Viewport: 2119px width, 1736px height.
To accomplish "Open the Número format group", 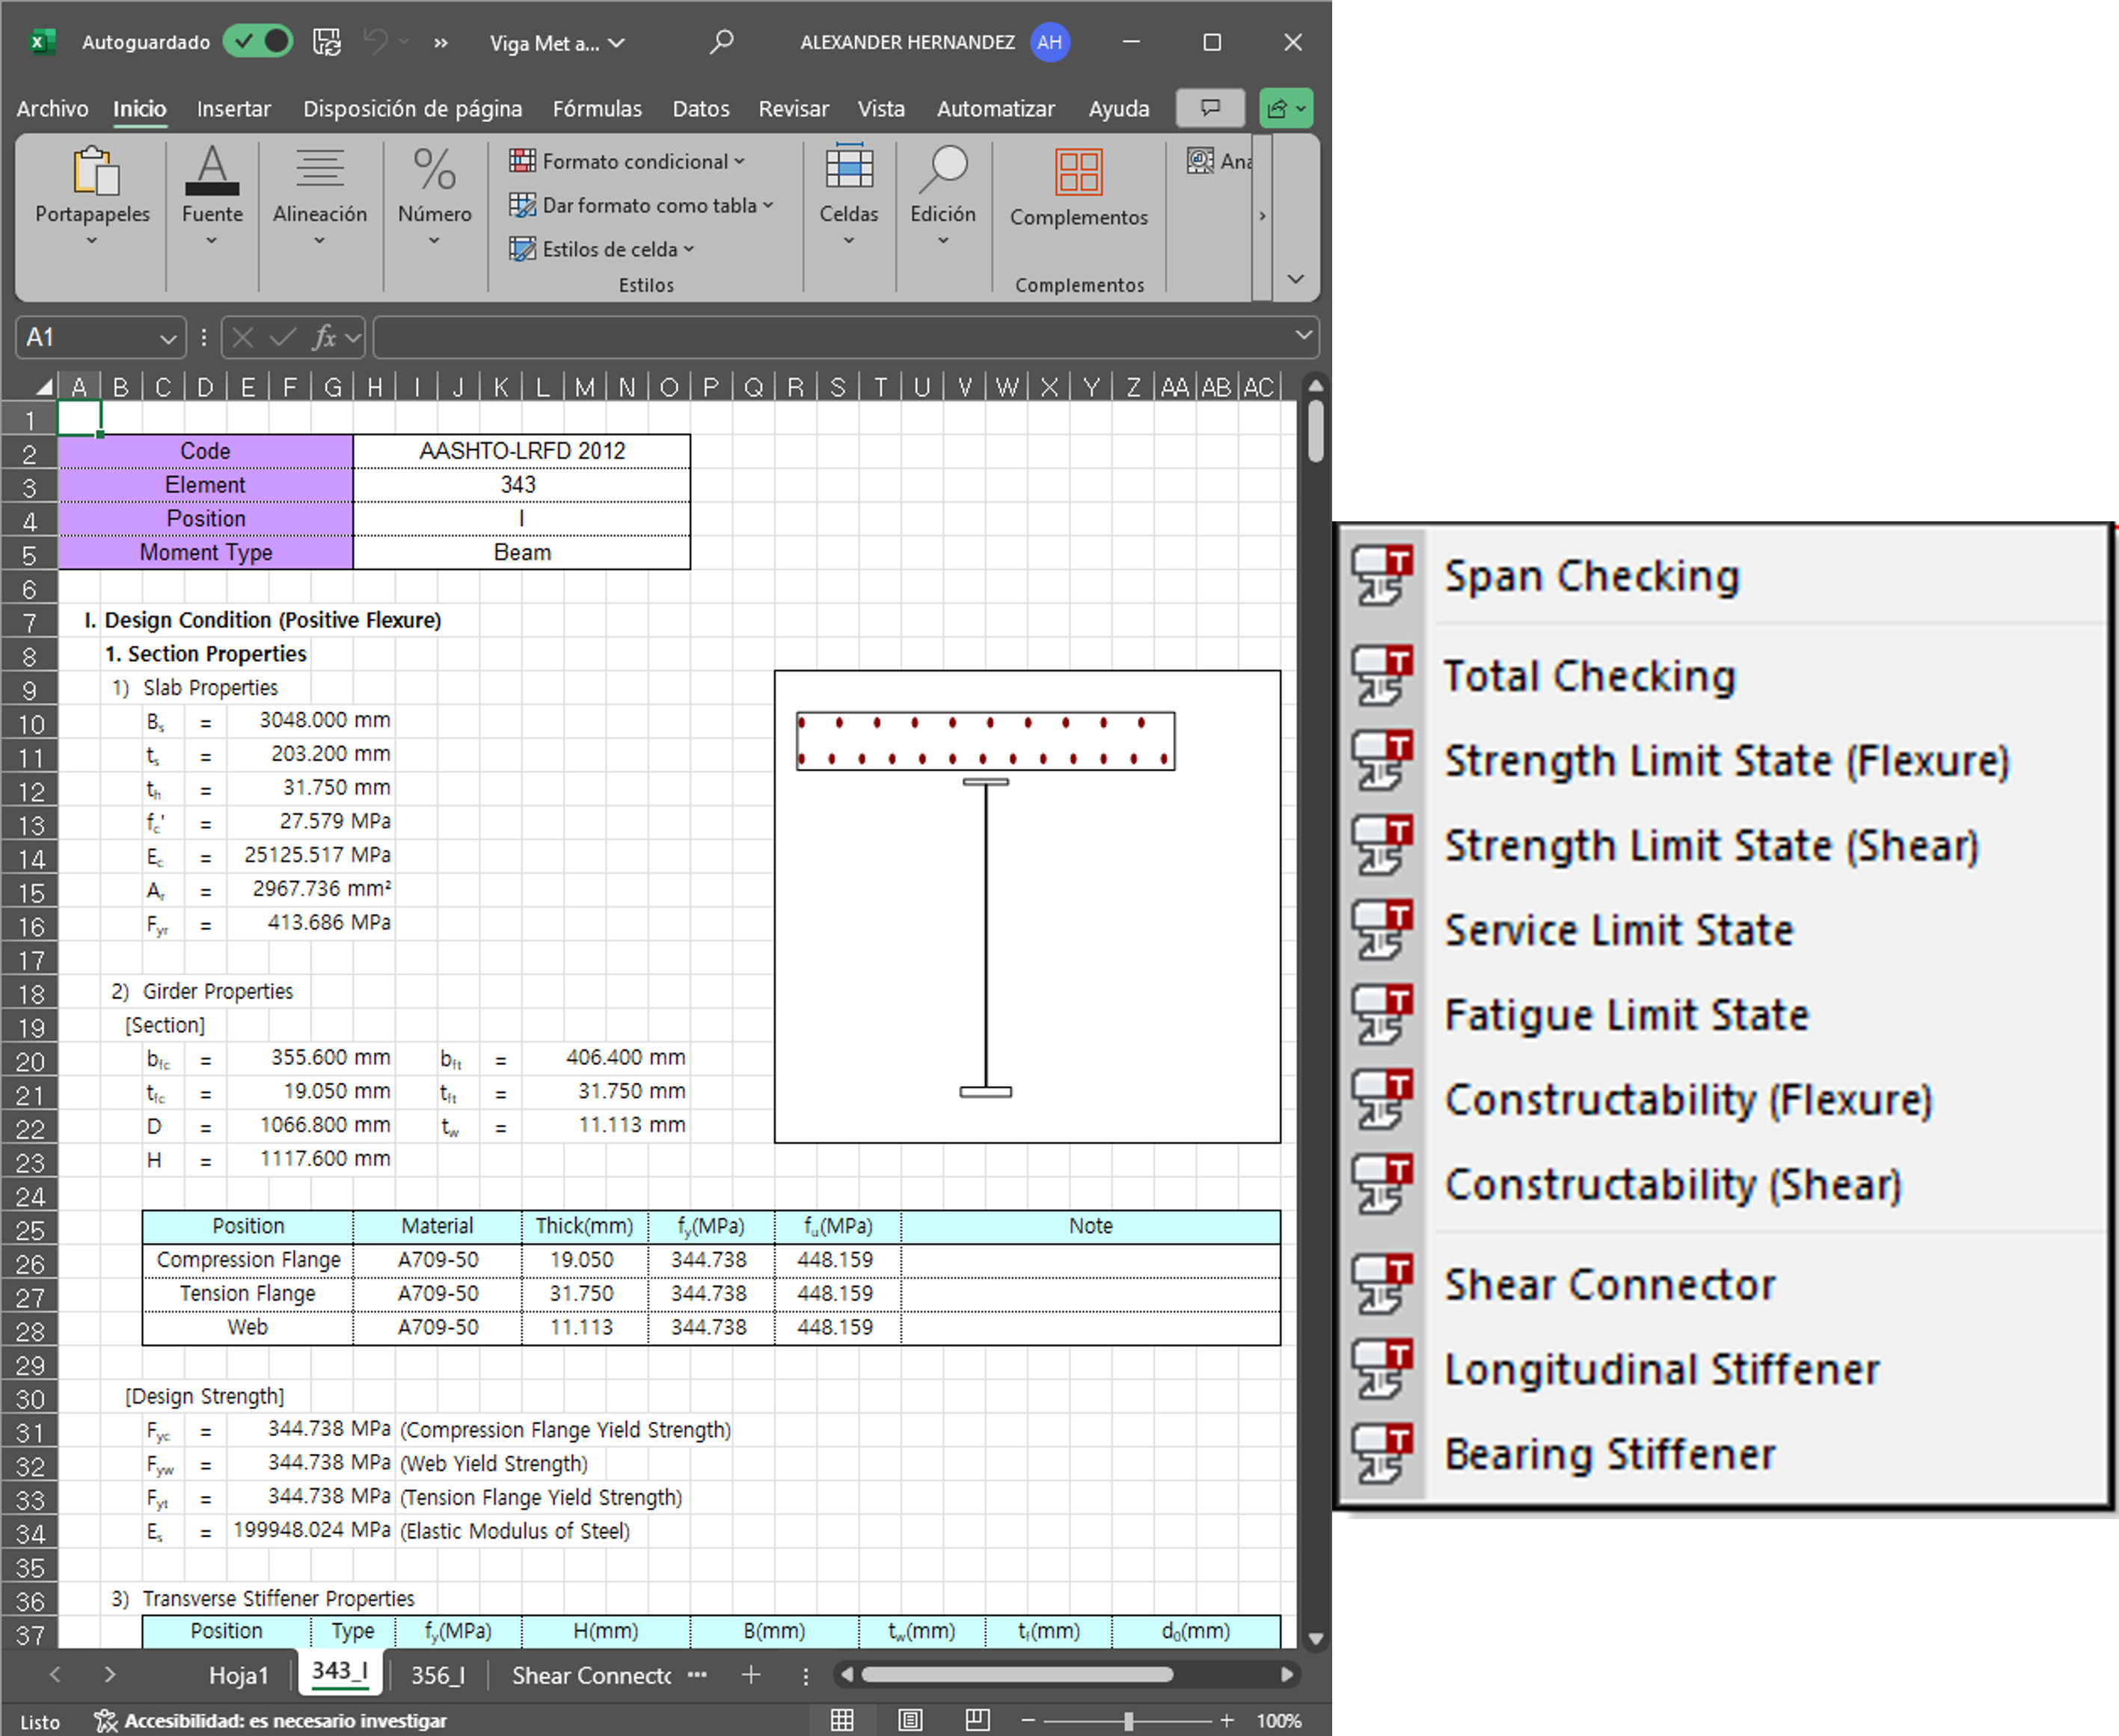I will (434, 197).
